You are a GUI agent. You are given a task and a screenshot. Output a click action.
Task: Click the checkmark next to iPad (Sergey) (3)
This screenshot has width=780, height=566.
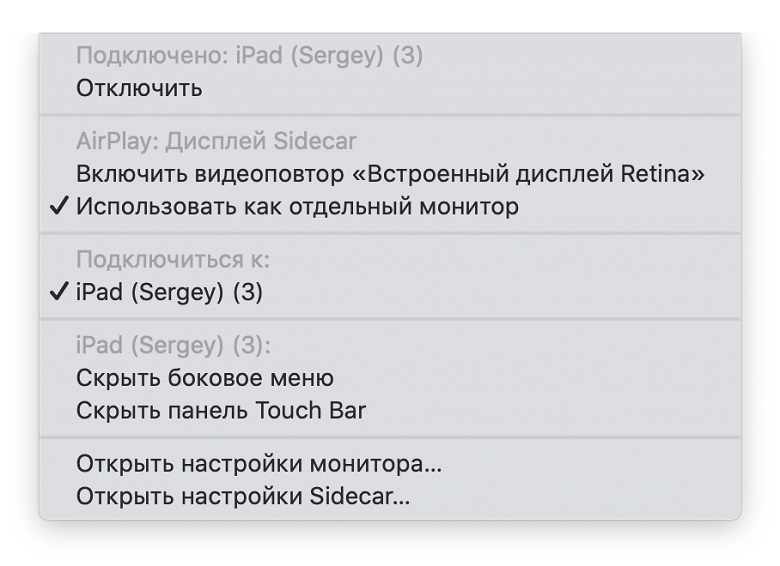click(61, 293)
